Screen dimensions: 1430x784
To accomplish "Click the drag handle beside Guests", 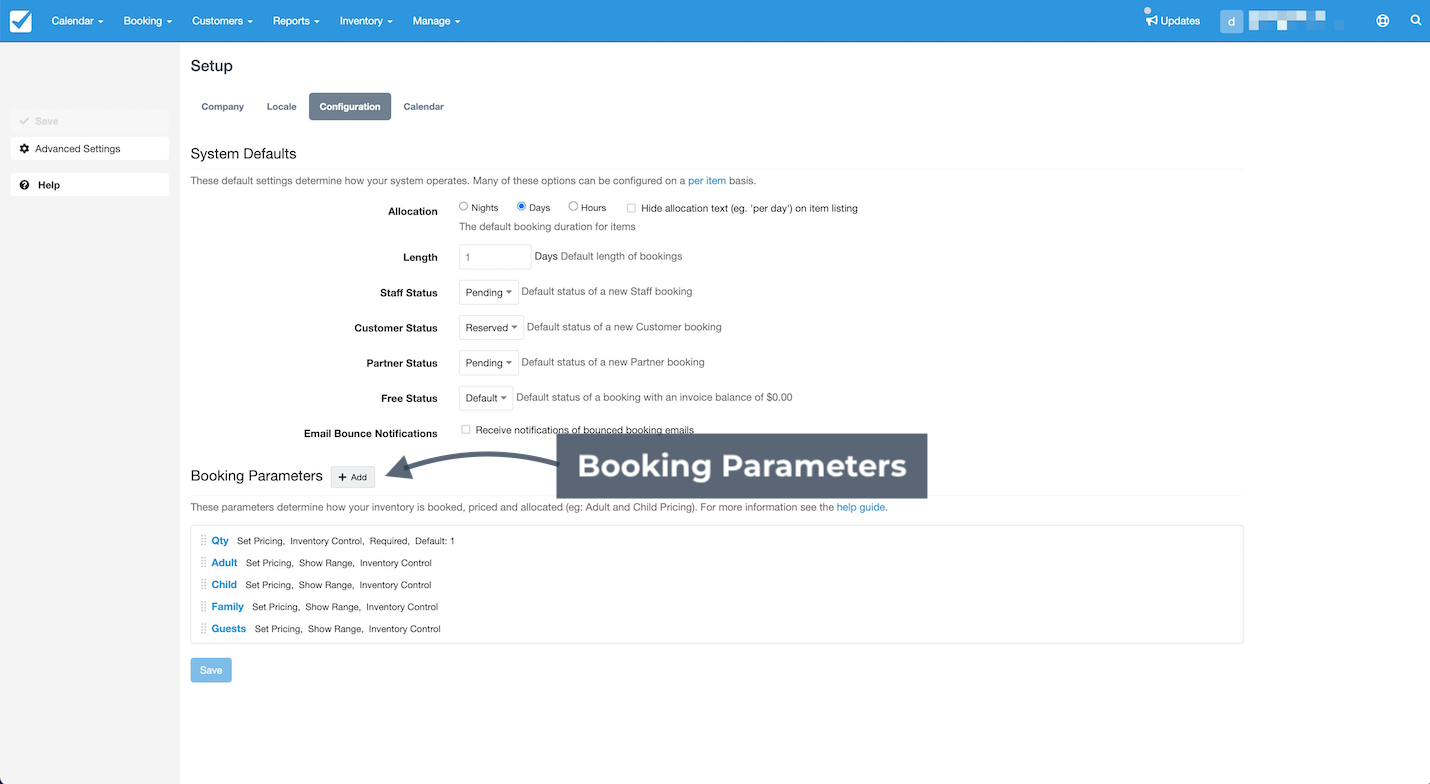I will (203, 629).
